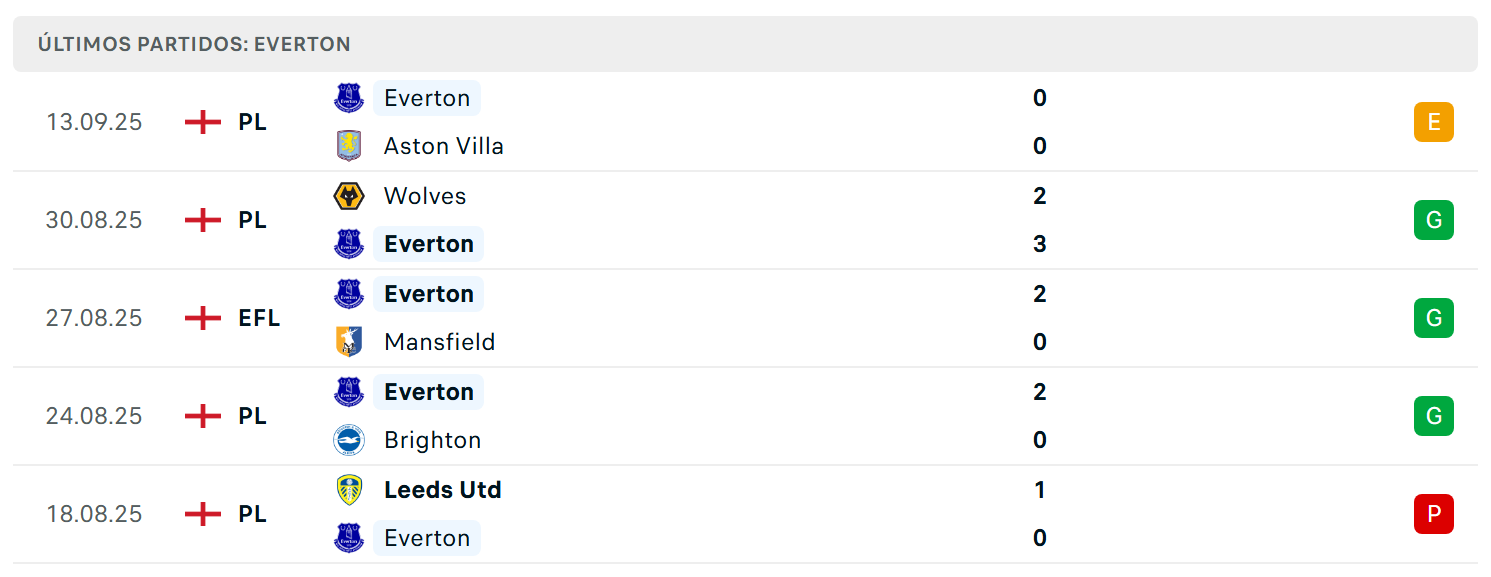This screenshot has height=577, width=1491.
Task: Click the Aston Villa club crest
Action: click(x=349, y=146)
